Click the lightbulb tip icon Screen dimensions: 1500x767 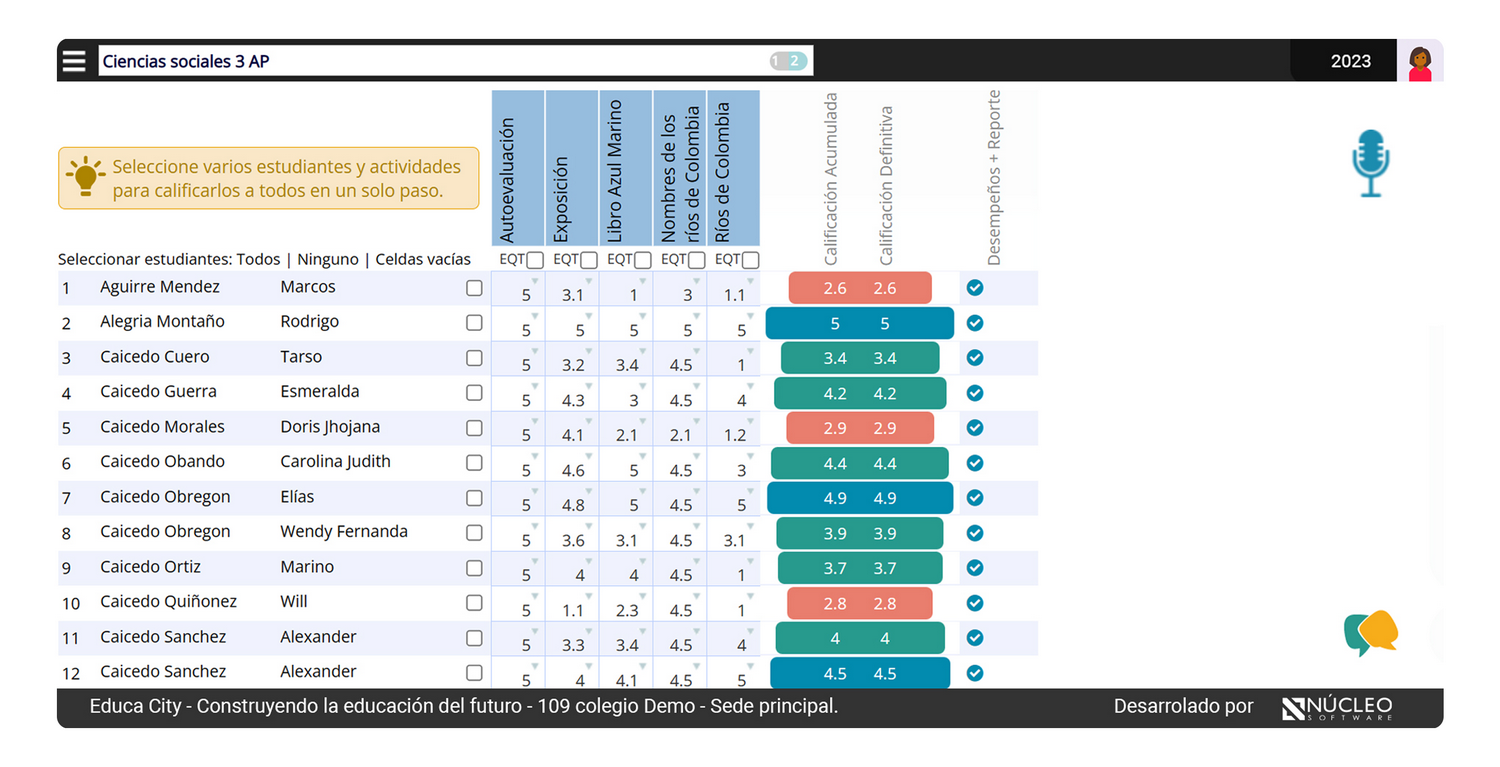[x=86, y=177]
